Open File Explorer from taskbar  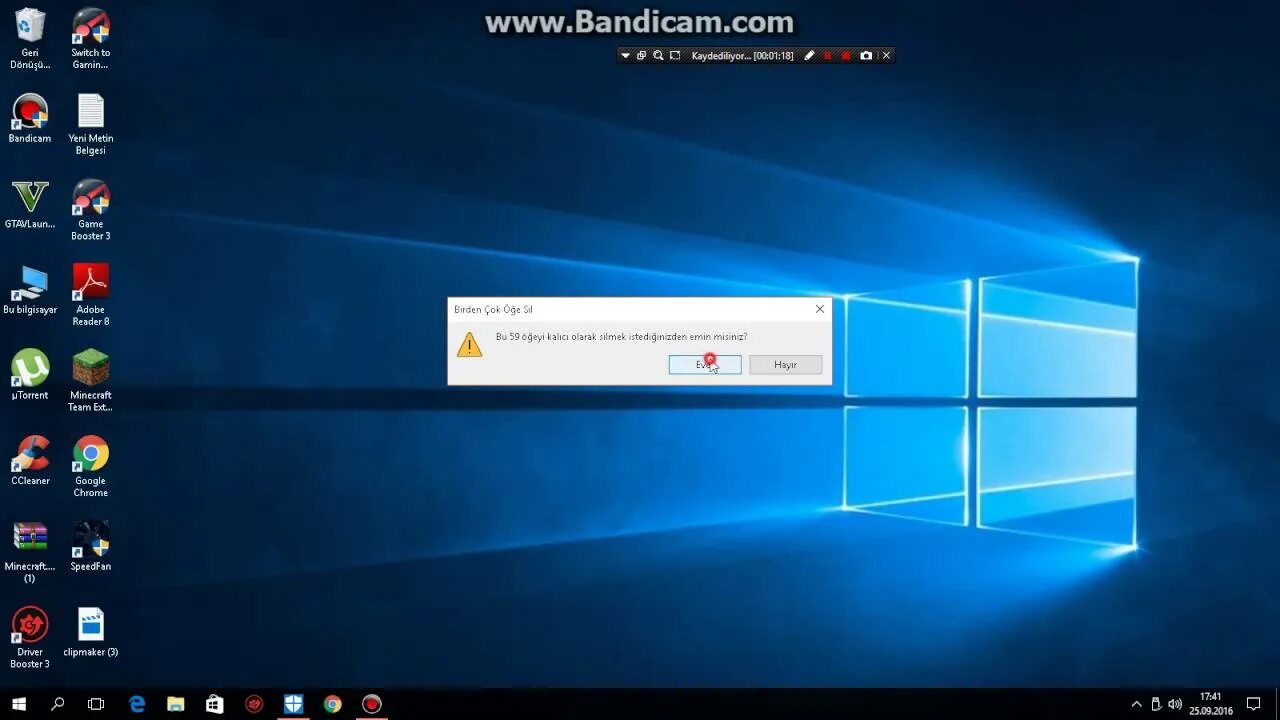176,704
